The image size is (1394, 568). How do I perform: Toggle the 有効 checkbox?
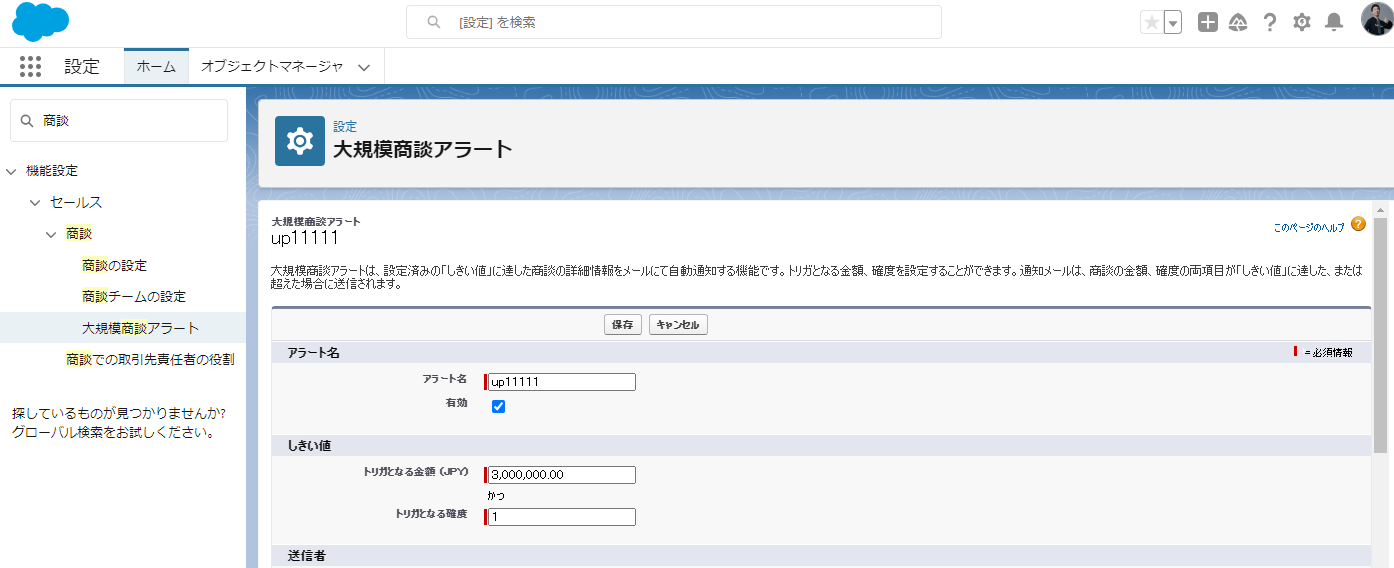[498, 407]
